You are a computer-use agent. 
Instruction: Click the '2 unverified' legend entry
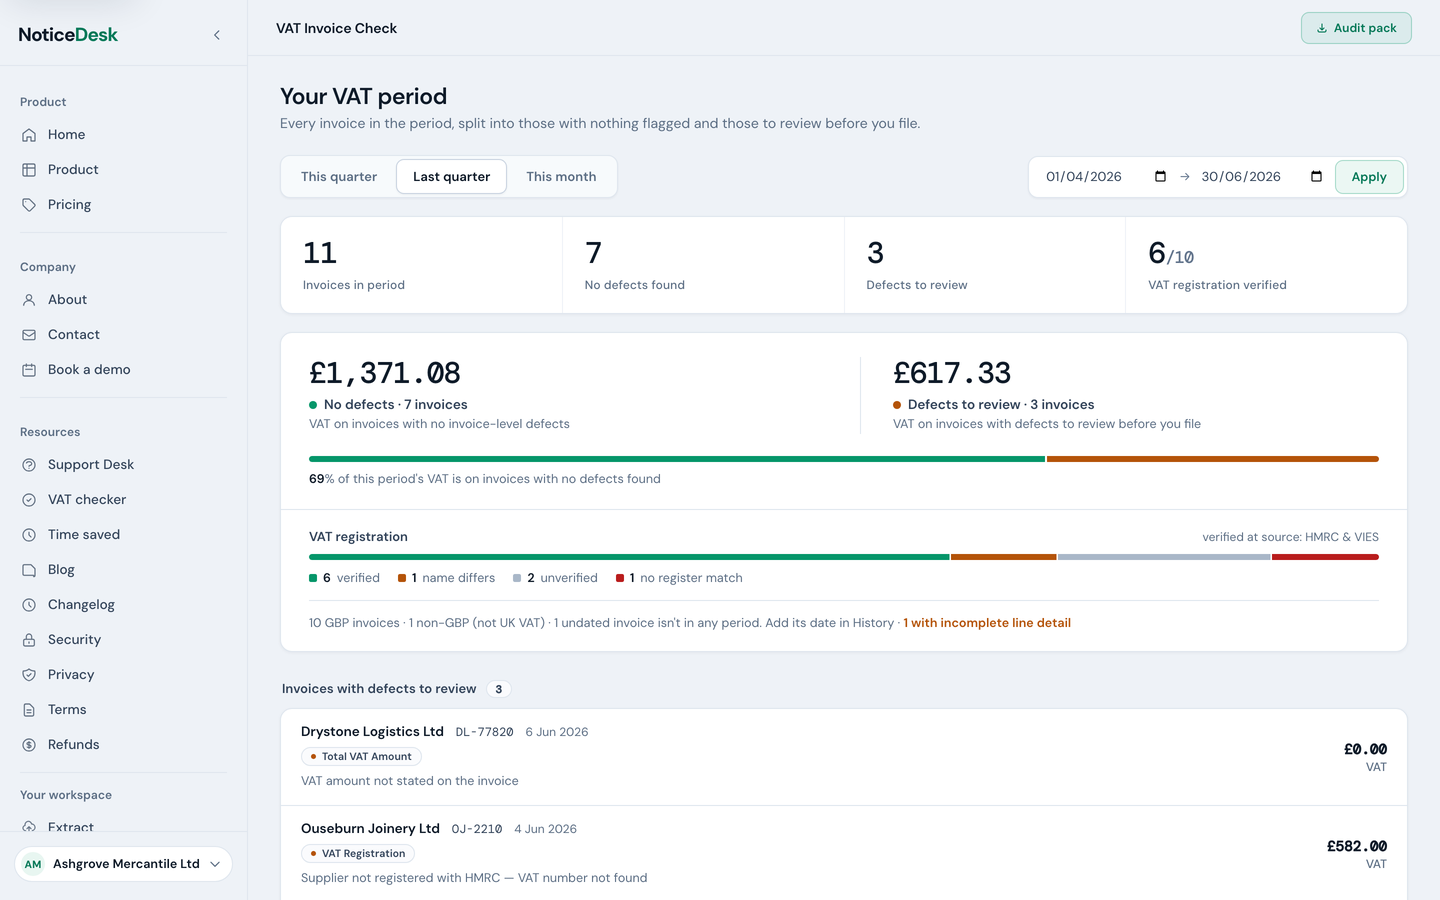(x=555, y=578)
